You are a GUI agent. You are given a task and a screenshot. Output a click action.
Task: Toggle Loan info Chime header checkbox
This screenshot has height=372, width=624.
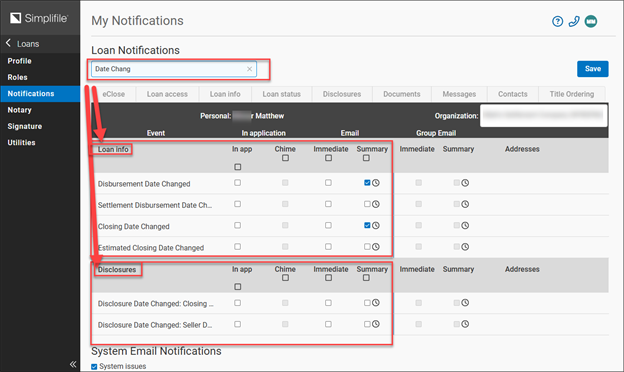(x=285, y=158)
